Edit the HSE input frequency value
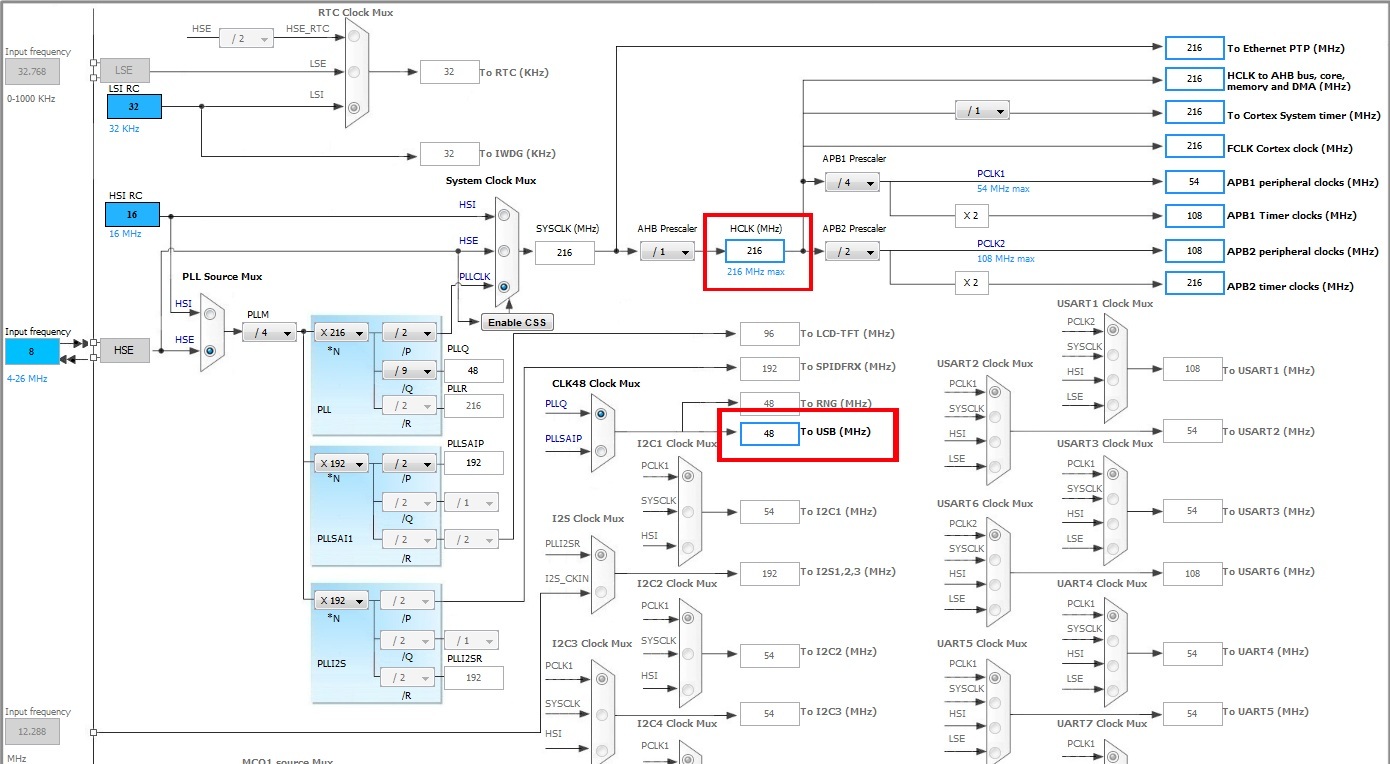Image resolution: width=1390 pixels, height=764 pixels. (x=33, y=350)
